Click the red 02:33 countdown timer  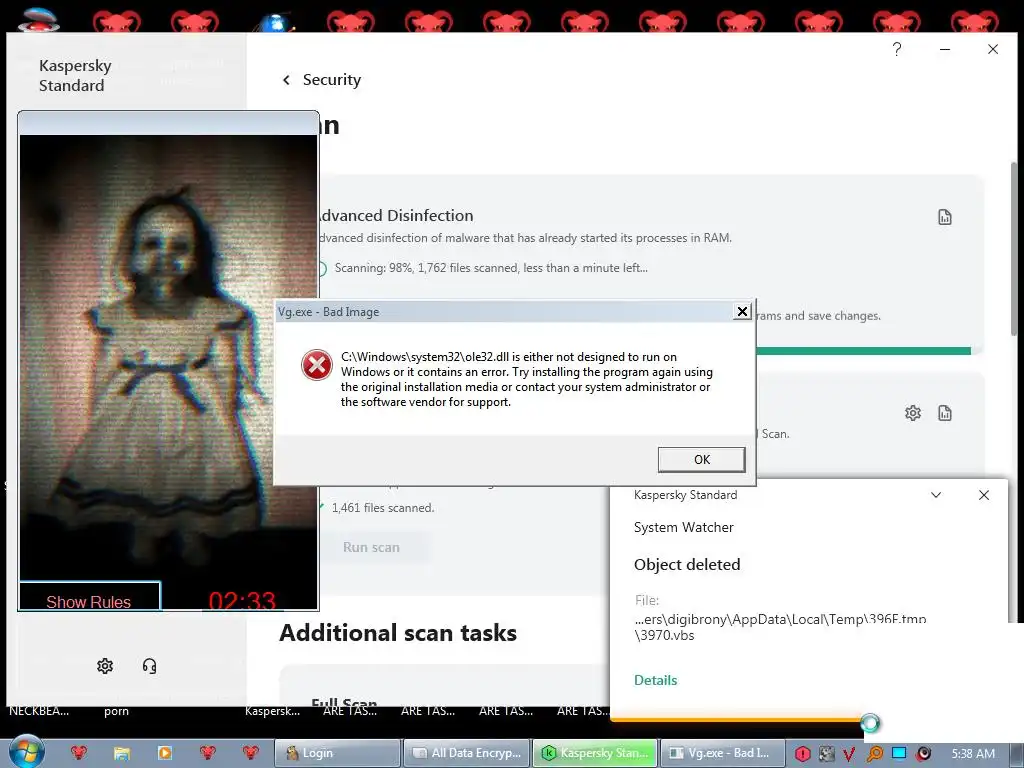click(x=242, y=600)
